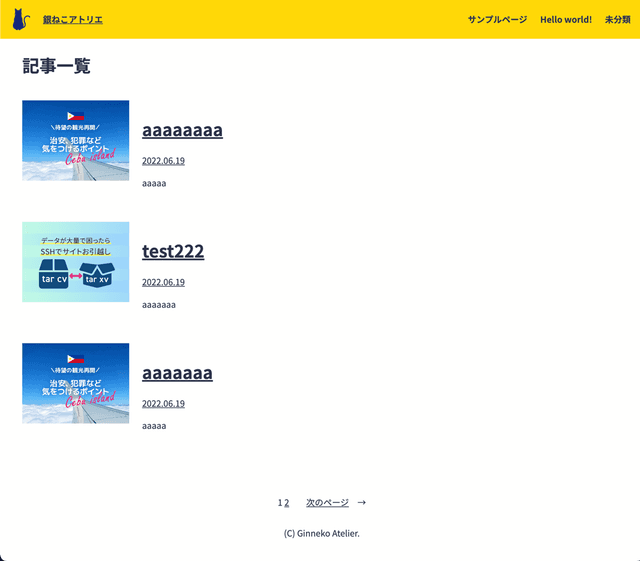
Task: Open the first article titled aaaaaaaa
Action: coord(182,130)
